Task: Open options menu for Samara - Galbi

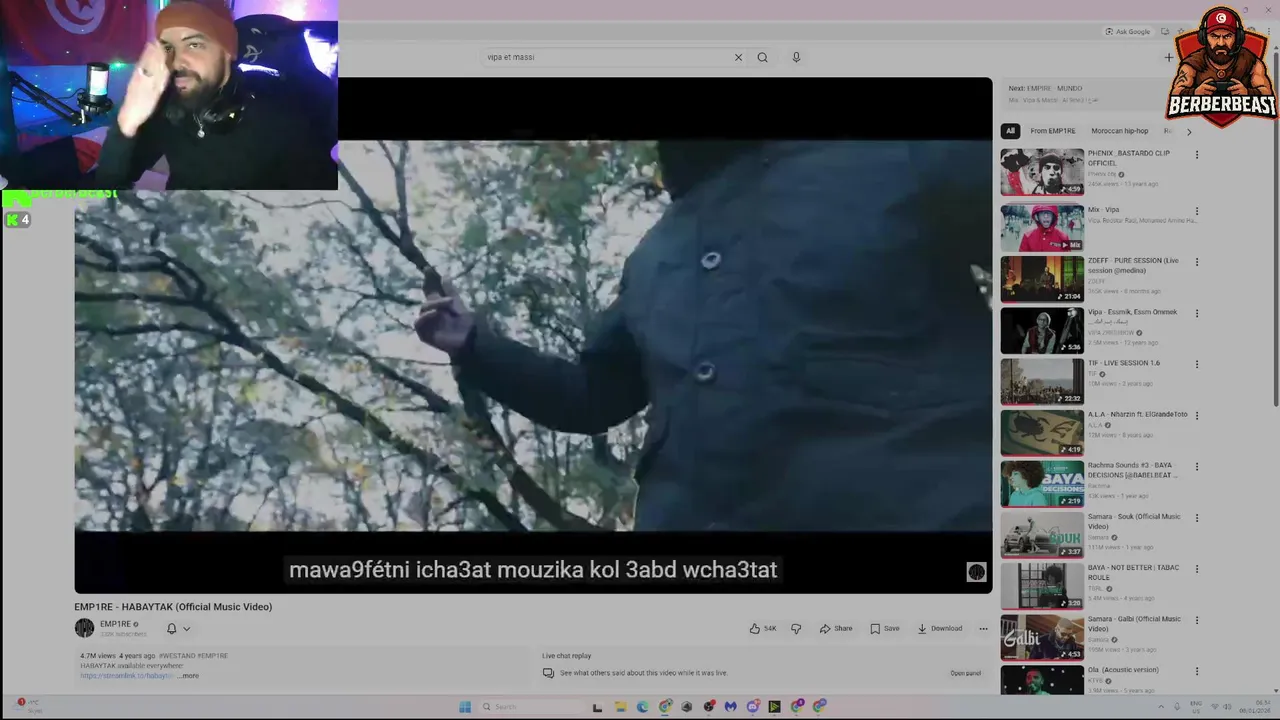Action: tap(1196, 620)
